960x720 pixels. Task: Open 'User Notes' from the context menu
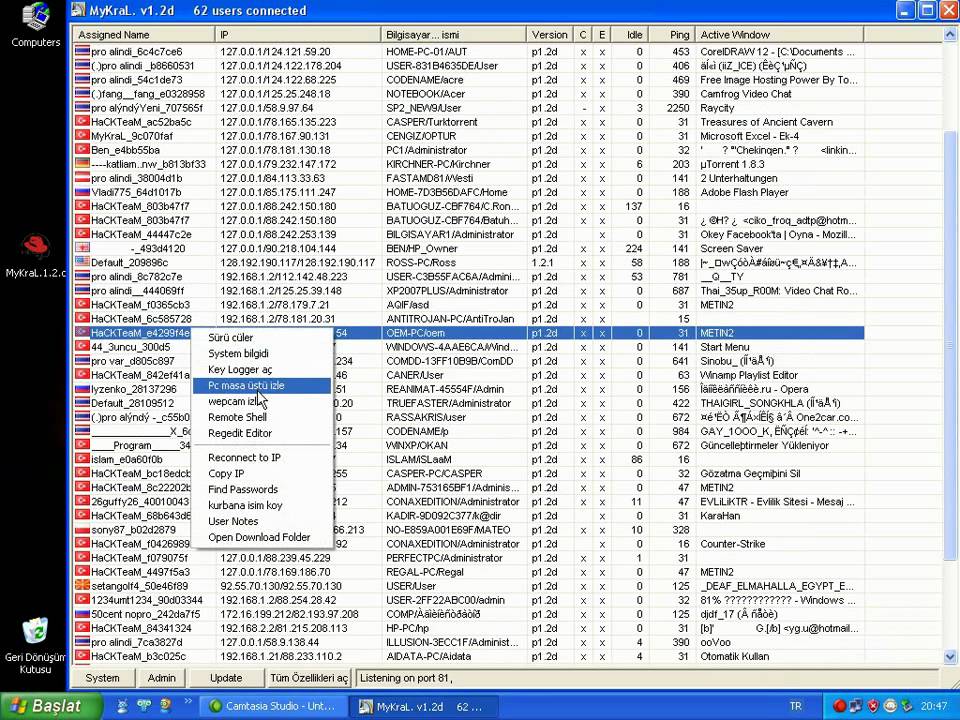[261, 521]
